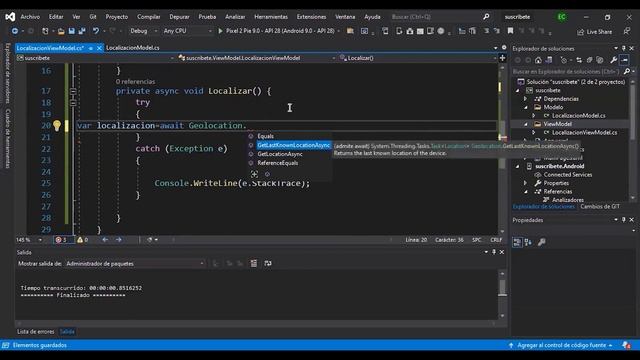Click the search icon in Solution Explorer
Screen dimensions: 640x360
pos(627,71)
